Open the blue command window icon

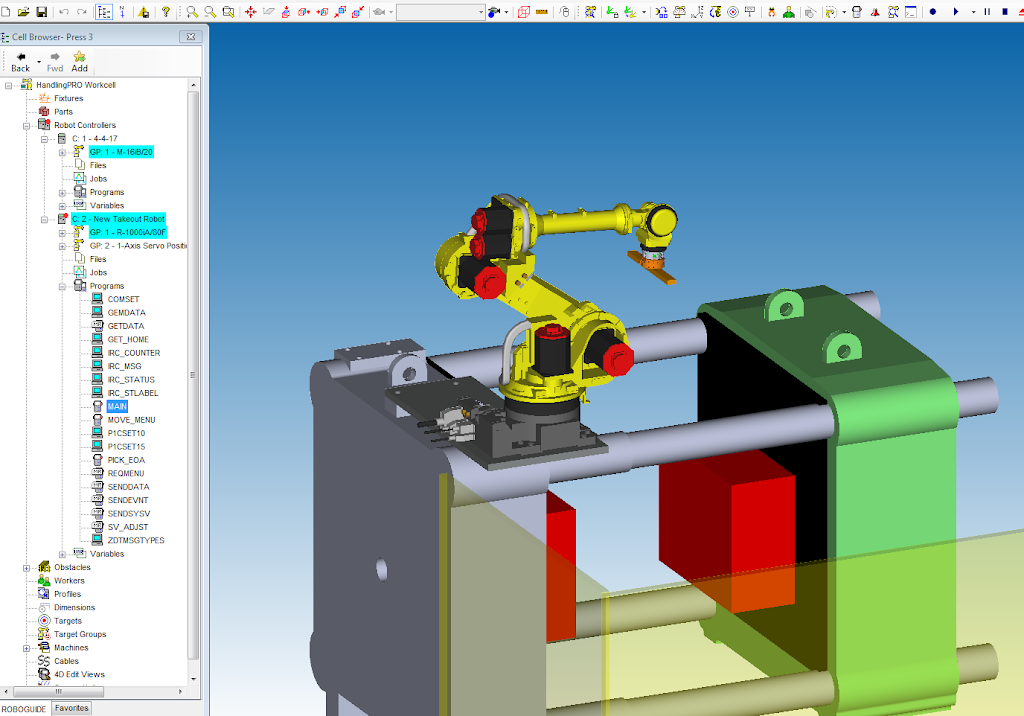tap(911, 12)
